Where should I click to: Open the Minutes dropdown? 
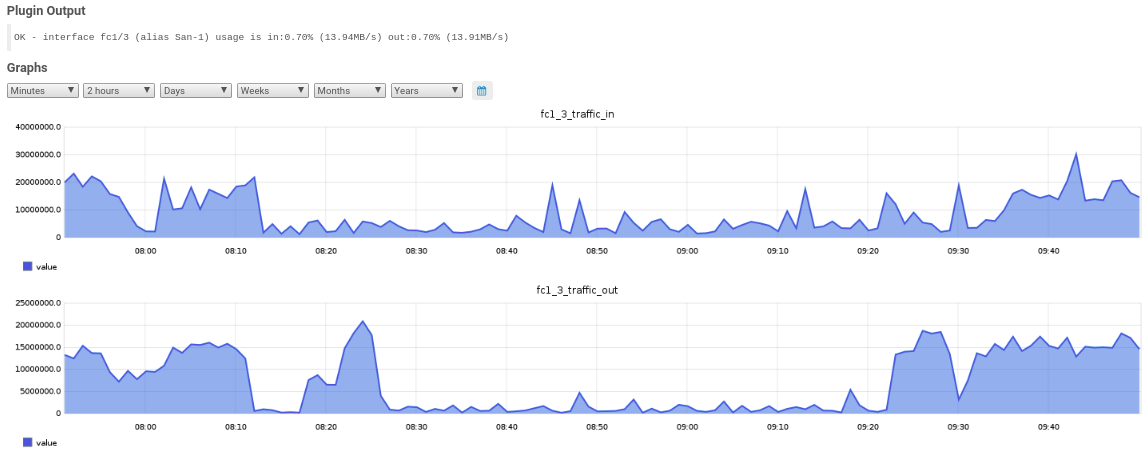(43, 90)
